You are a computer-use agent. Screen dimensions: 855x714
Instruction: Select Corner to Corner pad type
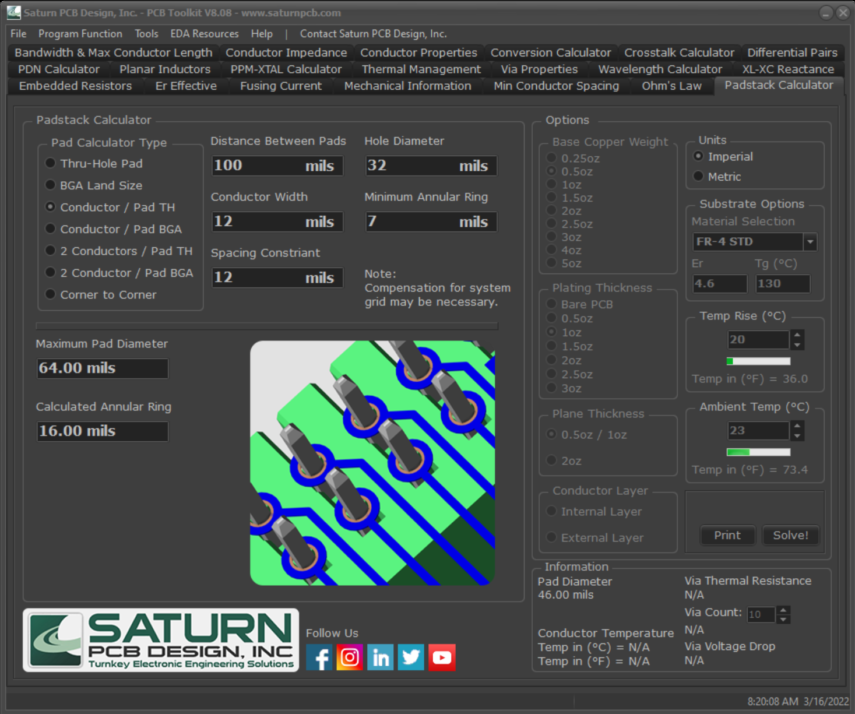[51, 295]
